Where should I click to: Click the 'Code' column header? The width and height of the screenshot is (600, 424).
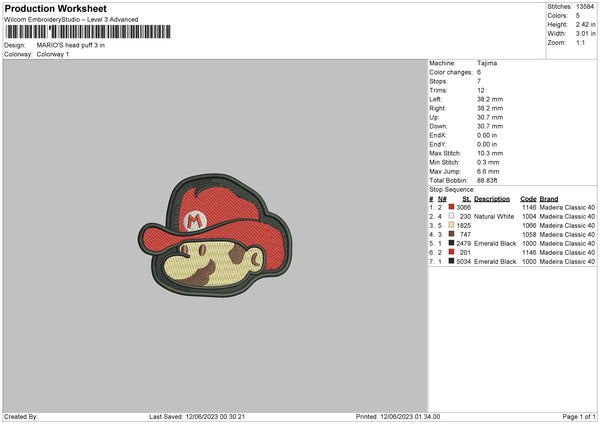point(528,199)
